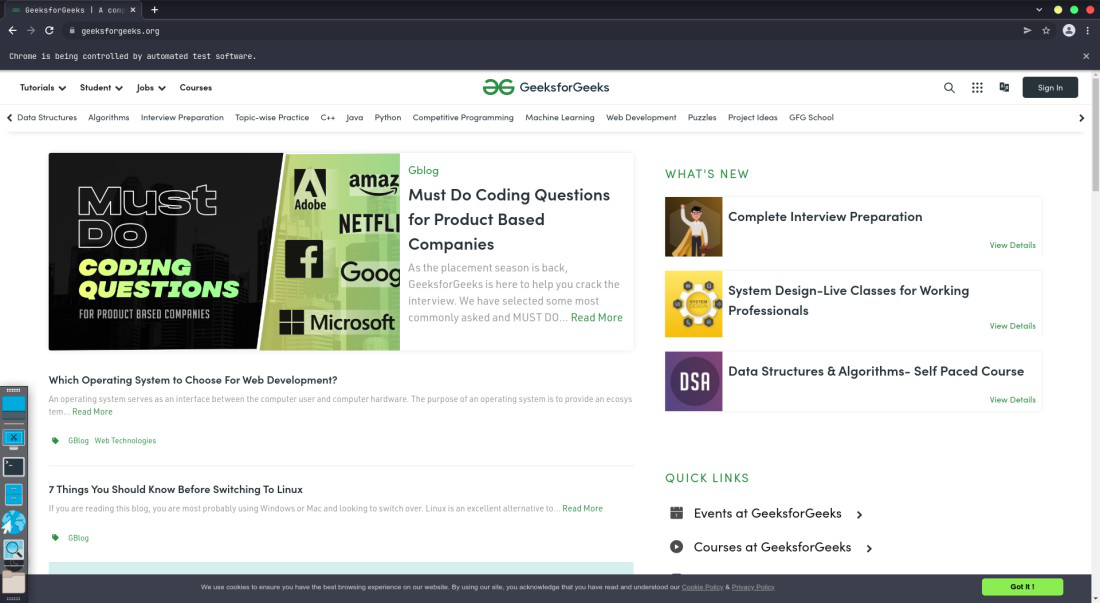The height and width of the screenshot is (603, 1100).
Task: Reload the page using the refresh icon
Action: (49, 31)
